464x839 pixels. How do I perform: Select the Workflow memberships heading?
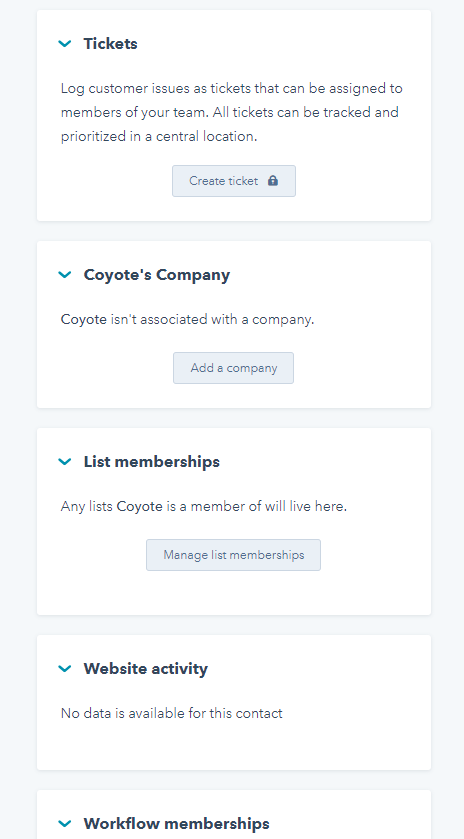pyautogui.click(x=177, y=823)
